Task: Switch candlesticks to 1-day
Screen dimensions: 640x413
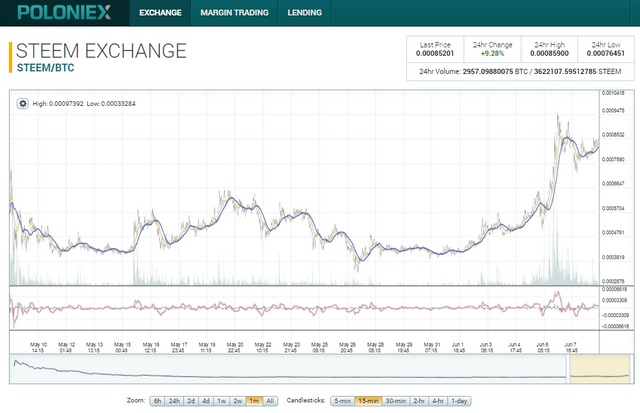Action: tap(459, 401)
